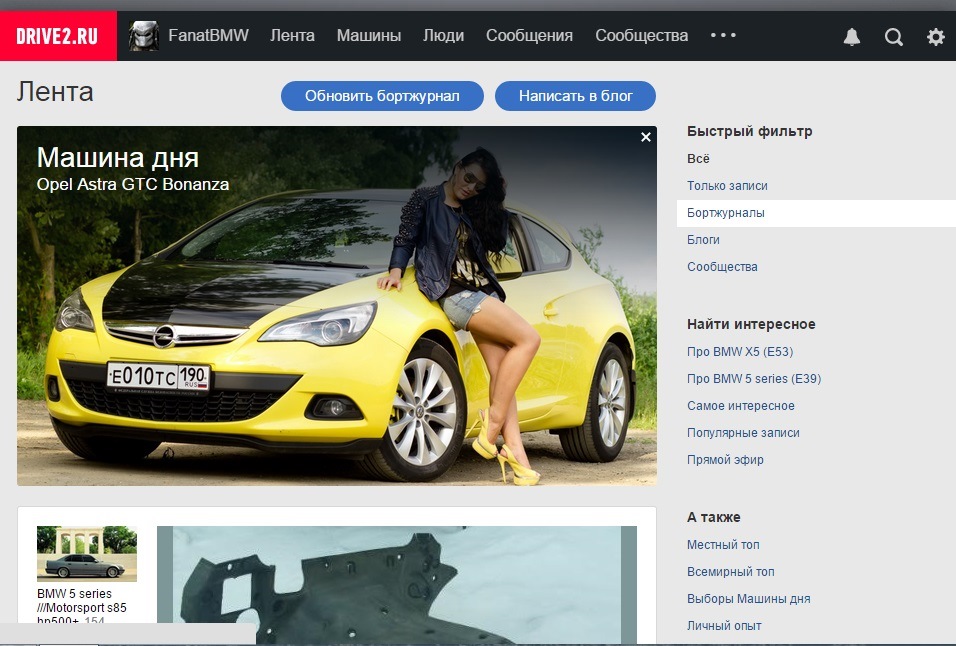Screen dimensions: 956x646
Task: Open notifications bell icon
Action: click(852, 37)
